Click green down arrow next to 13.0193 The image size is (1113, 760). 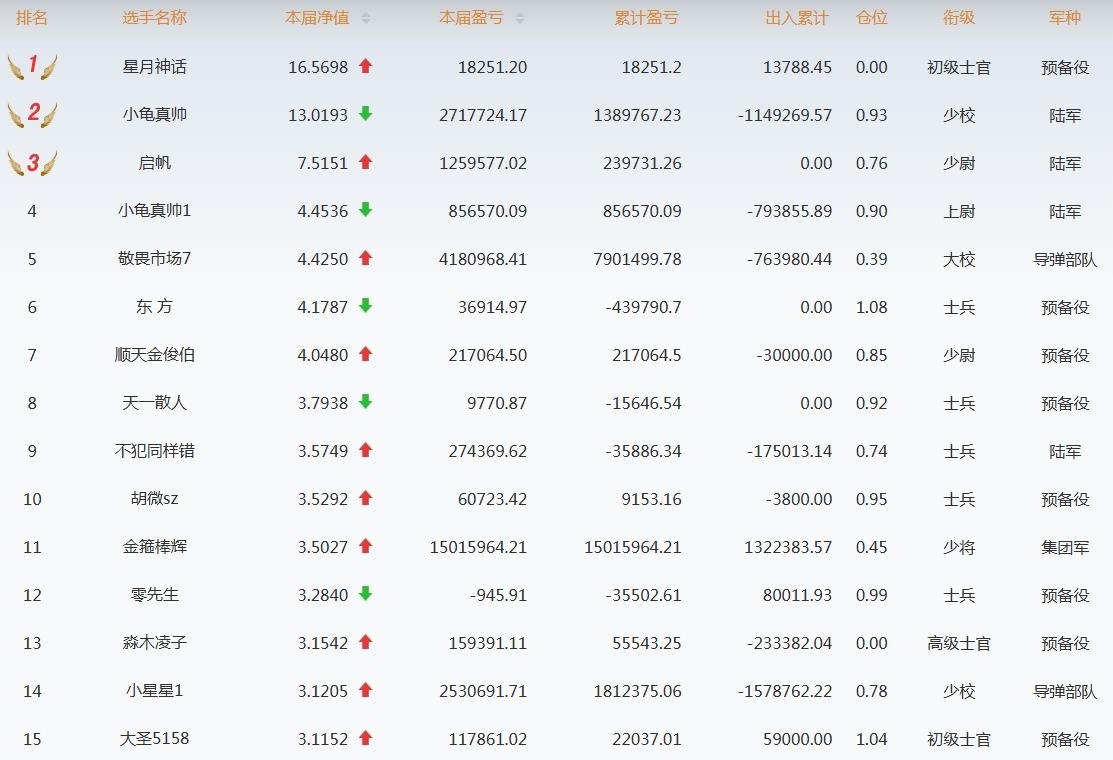366,114
